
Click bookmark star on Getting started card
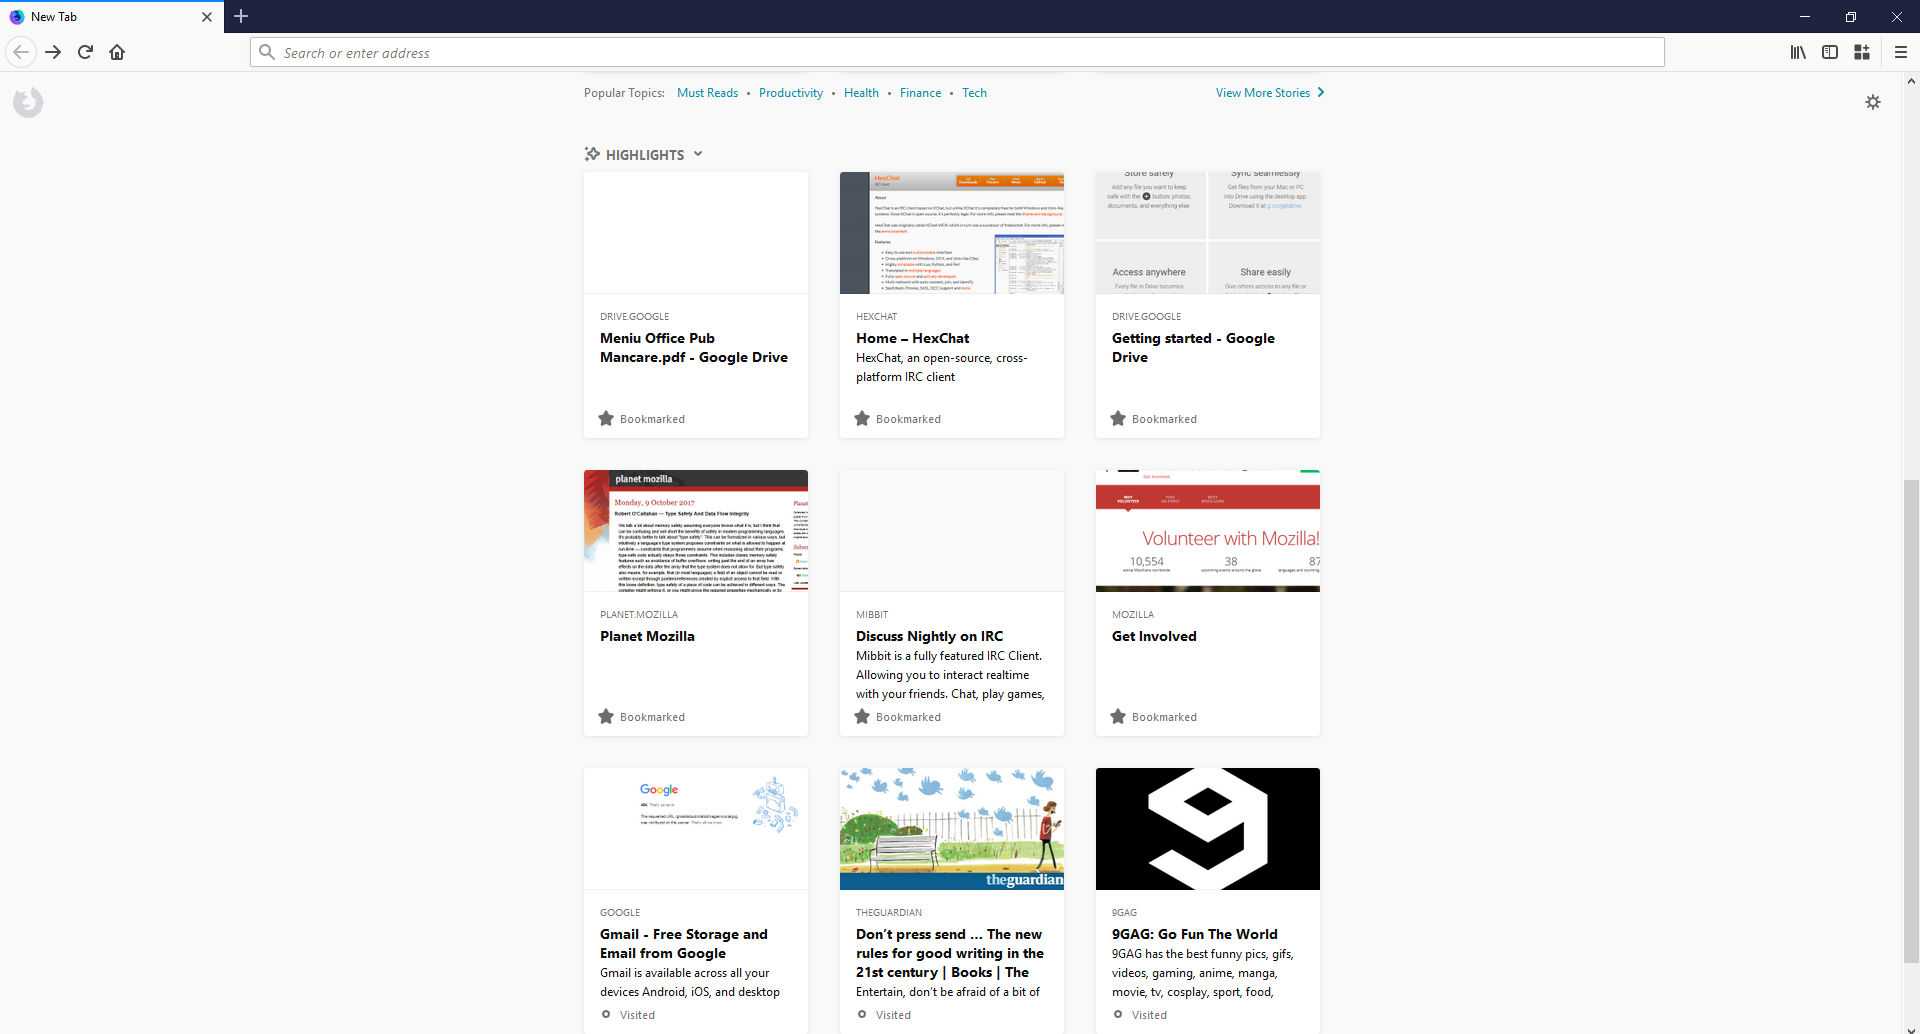(1118, 419)
